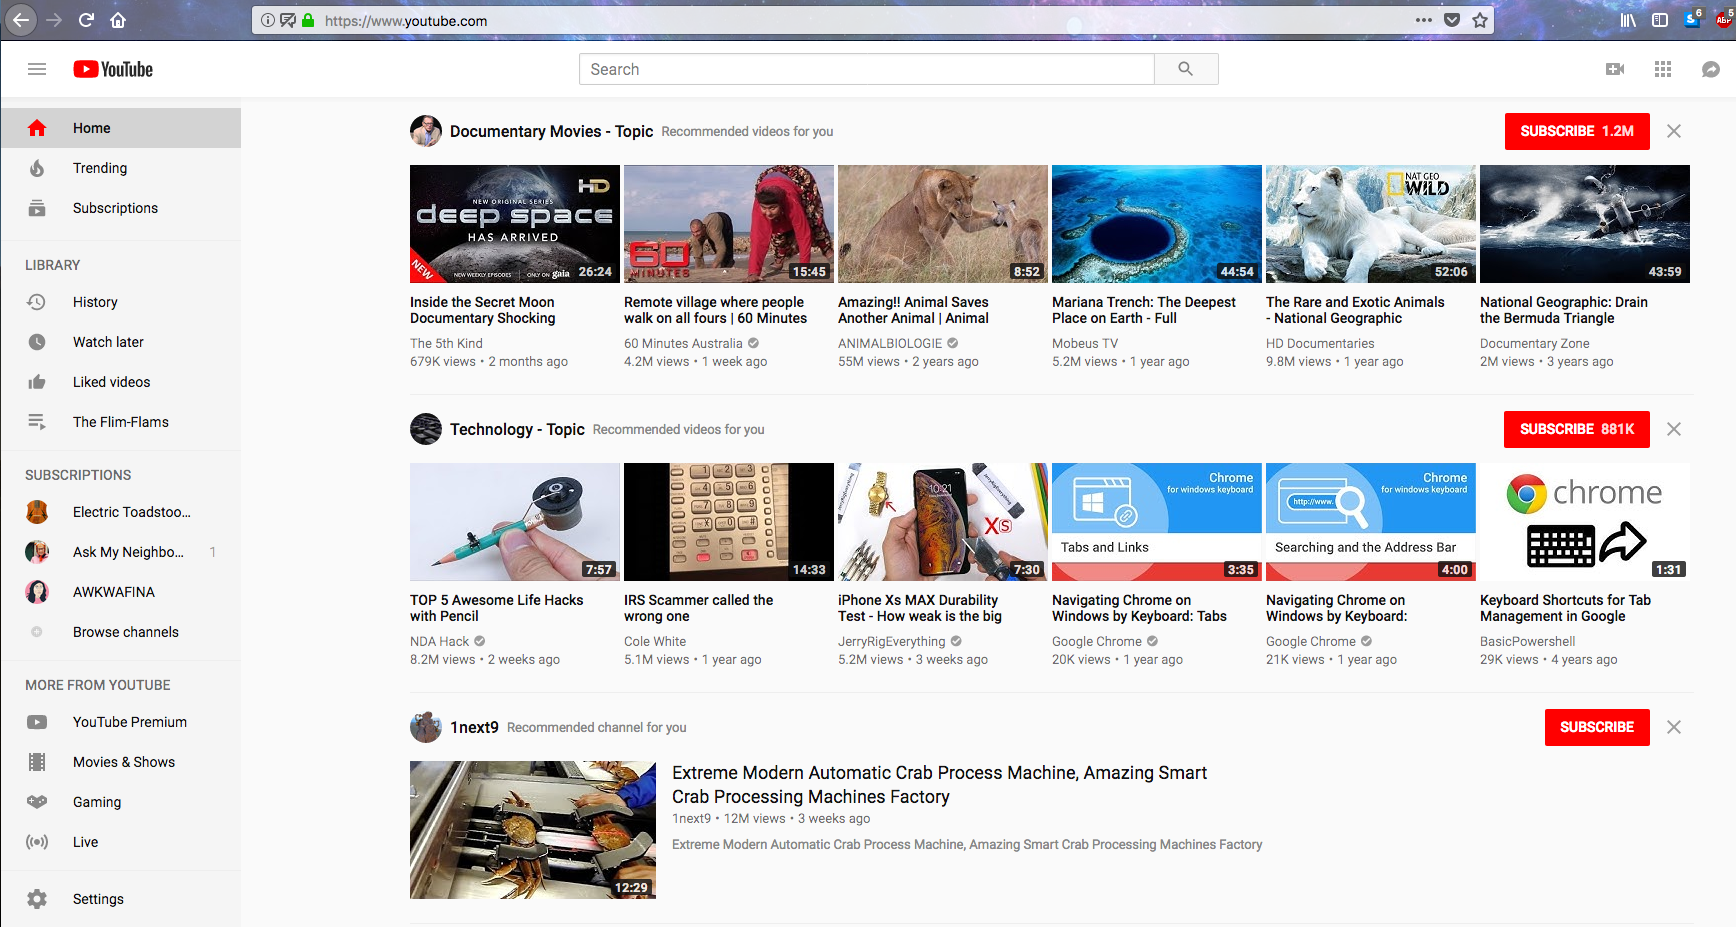The width and height of the screenshot is (1736, 927).
Task: Play the IRS Scammer calculator thumbnail
Action: 729,522
